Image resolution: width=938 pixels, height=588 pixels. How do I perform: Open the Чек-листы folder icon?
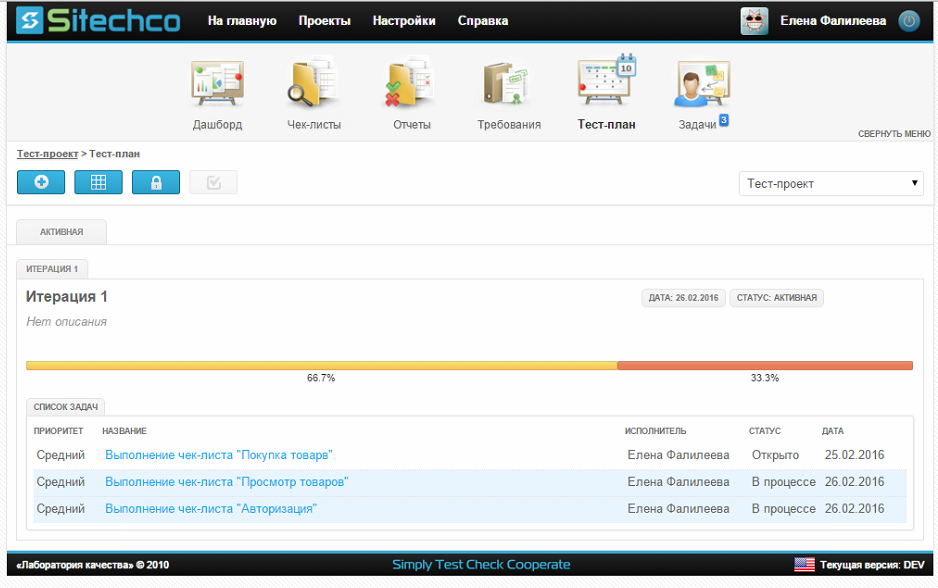313,83
